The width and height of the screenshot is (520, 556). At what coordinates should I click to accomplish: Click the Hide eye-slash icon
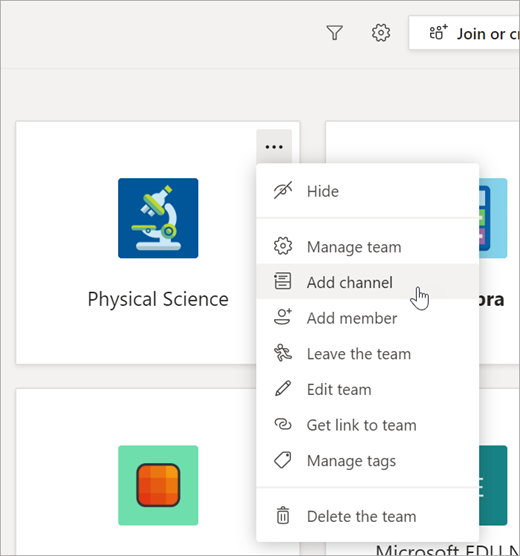point(283,191)
